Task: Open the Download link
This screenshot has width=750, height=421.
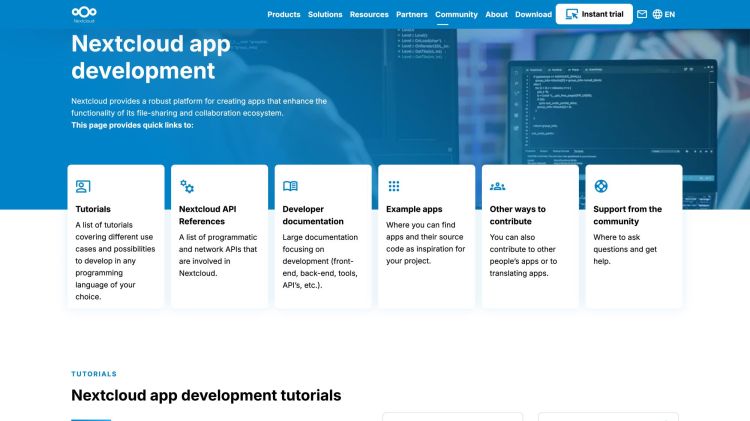Action: click(533, 14)
